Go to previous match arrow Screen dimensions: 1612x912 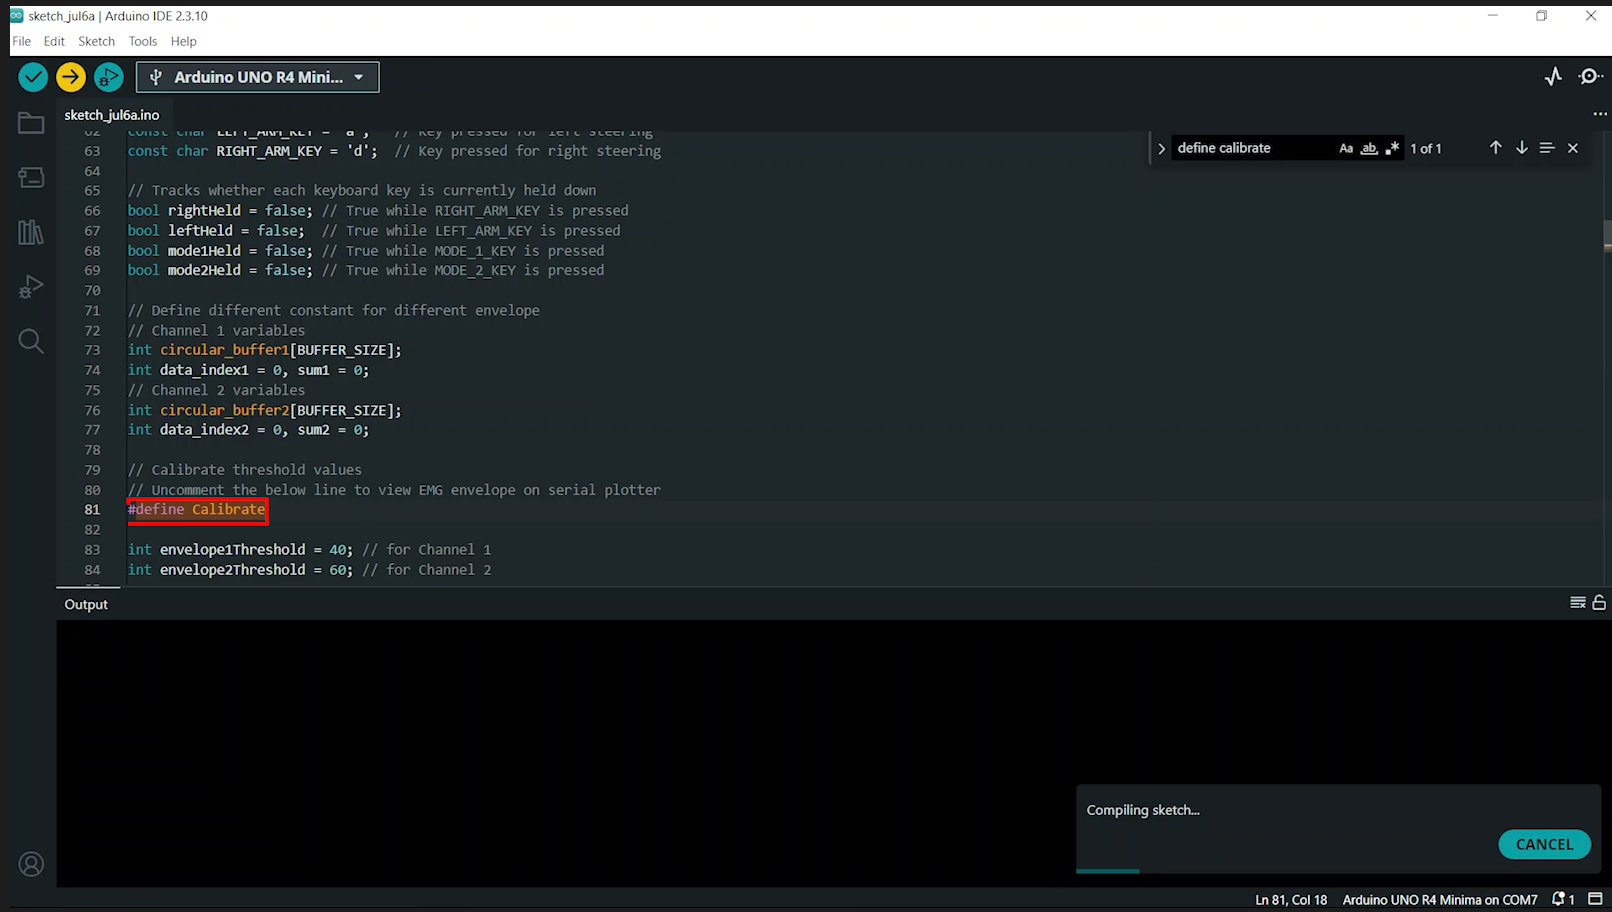[1495, 148]
